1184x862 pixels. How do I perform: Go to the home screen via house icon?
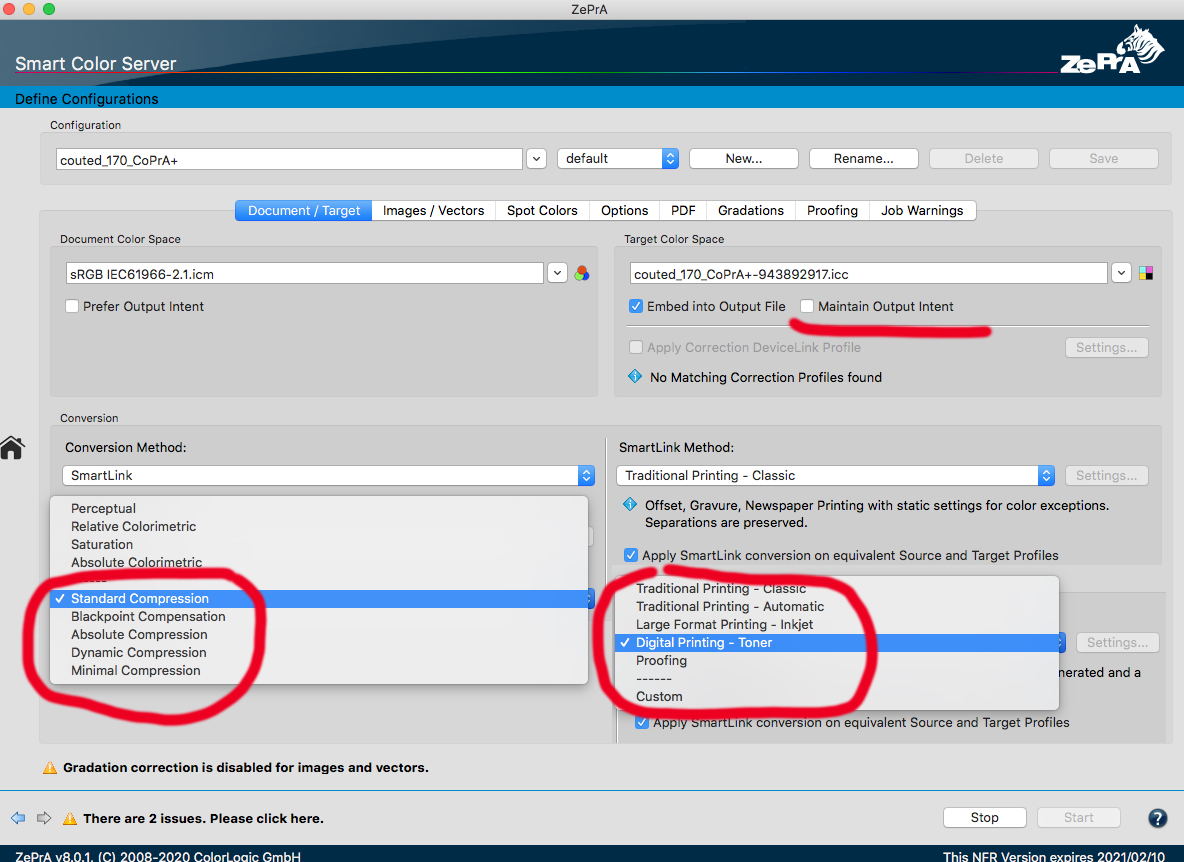pos(13,448)
